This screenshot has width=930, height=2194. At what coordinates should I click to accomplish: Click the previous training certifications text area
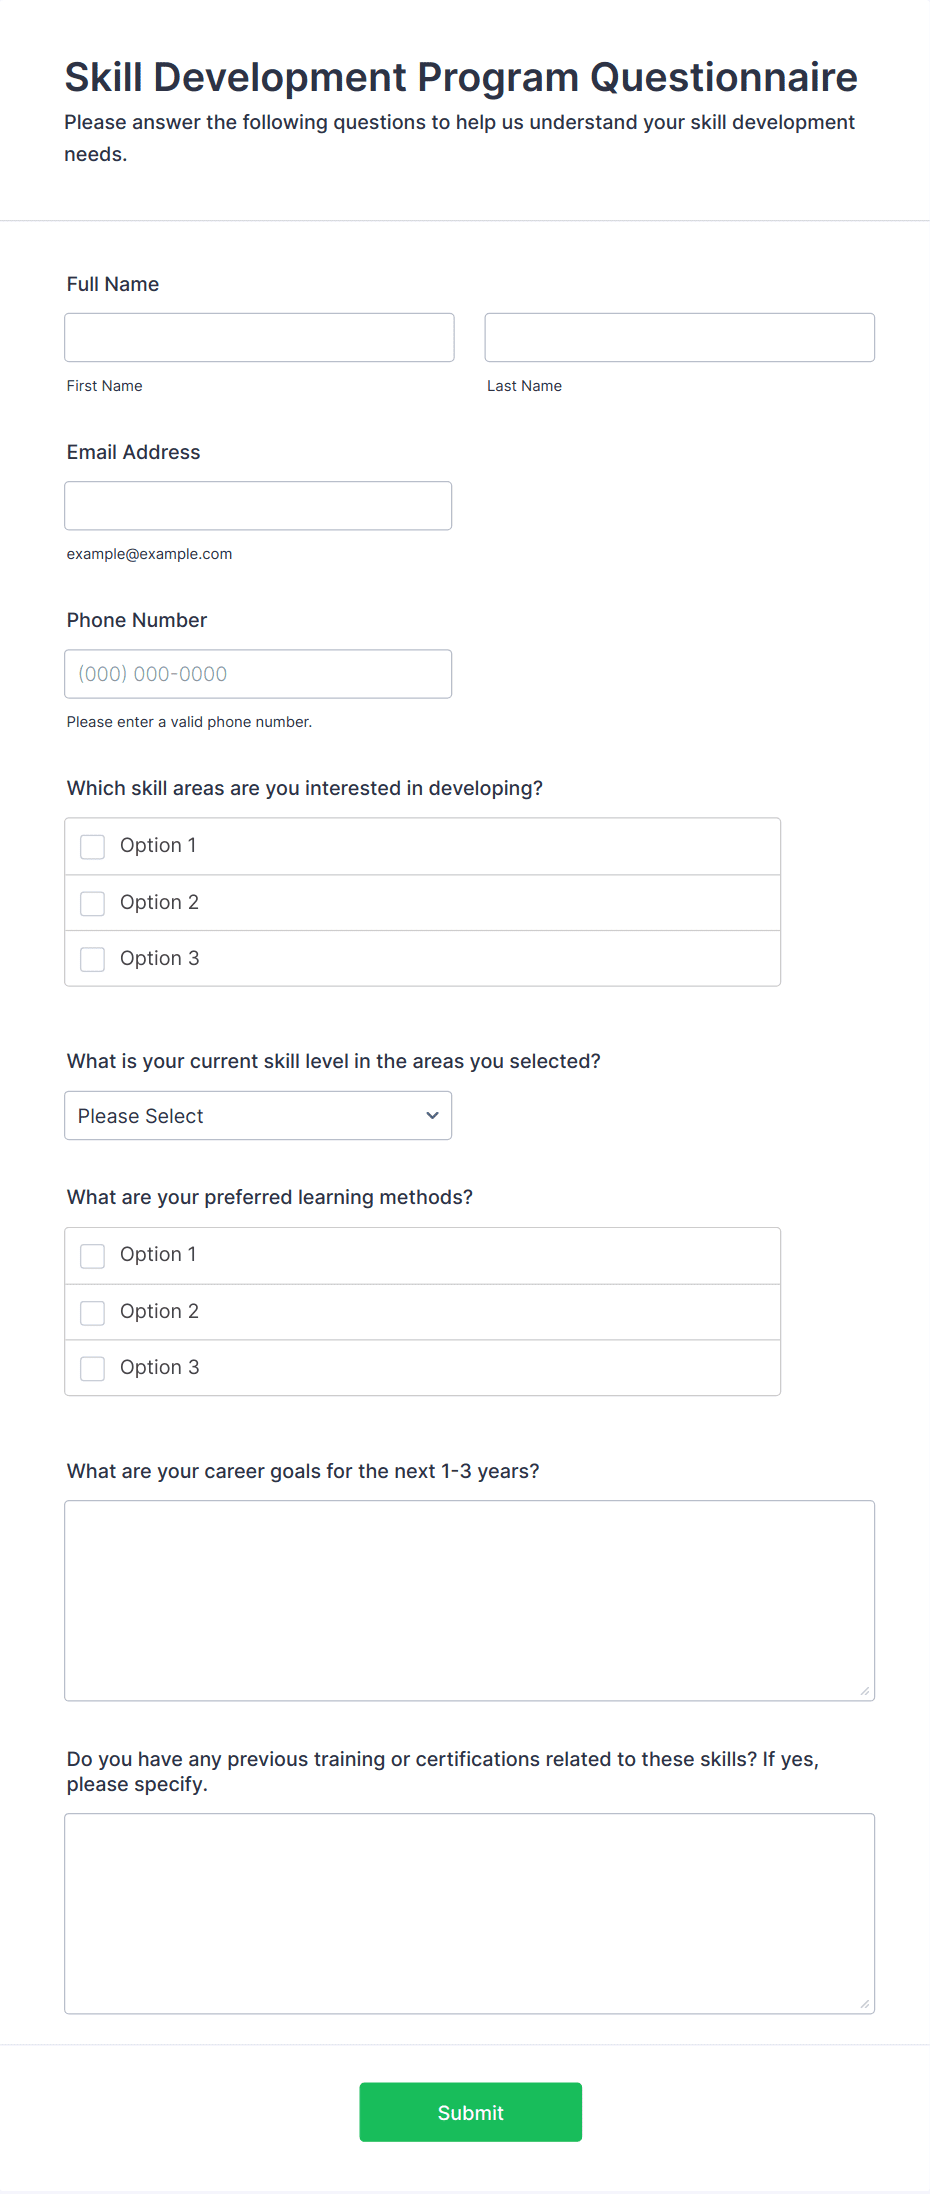469,1913
